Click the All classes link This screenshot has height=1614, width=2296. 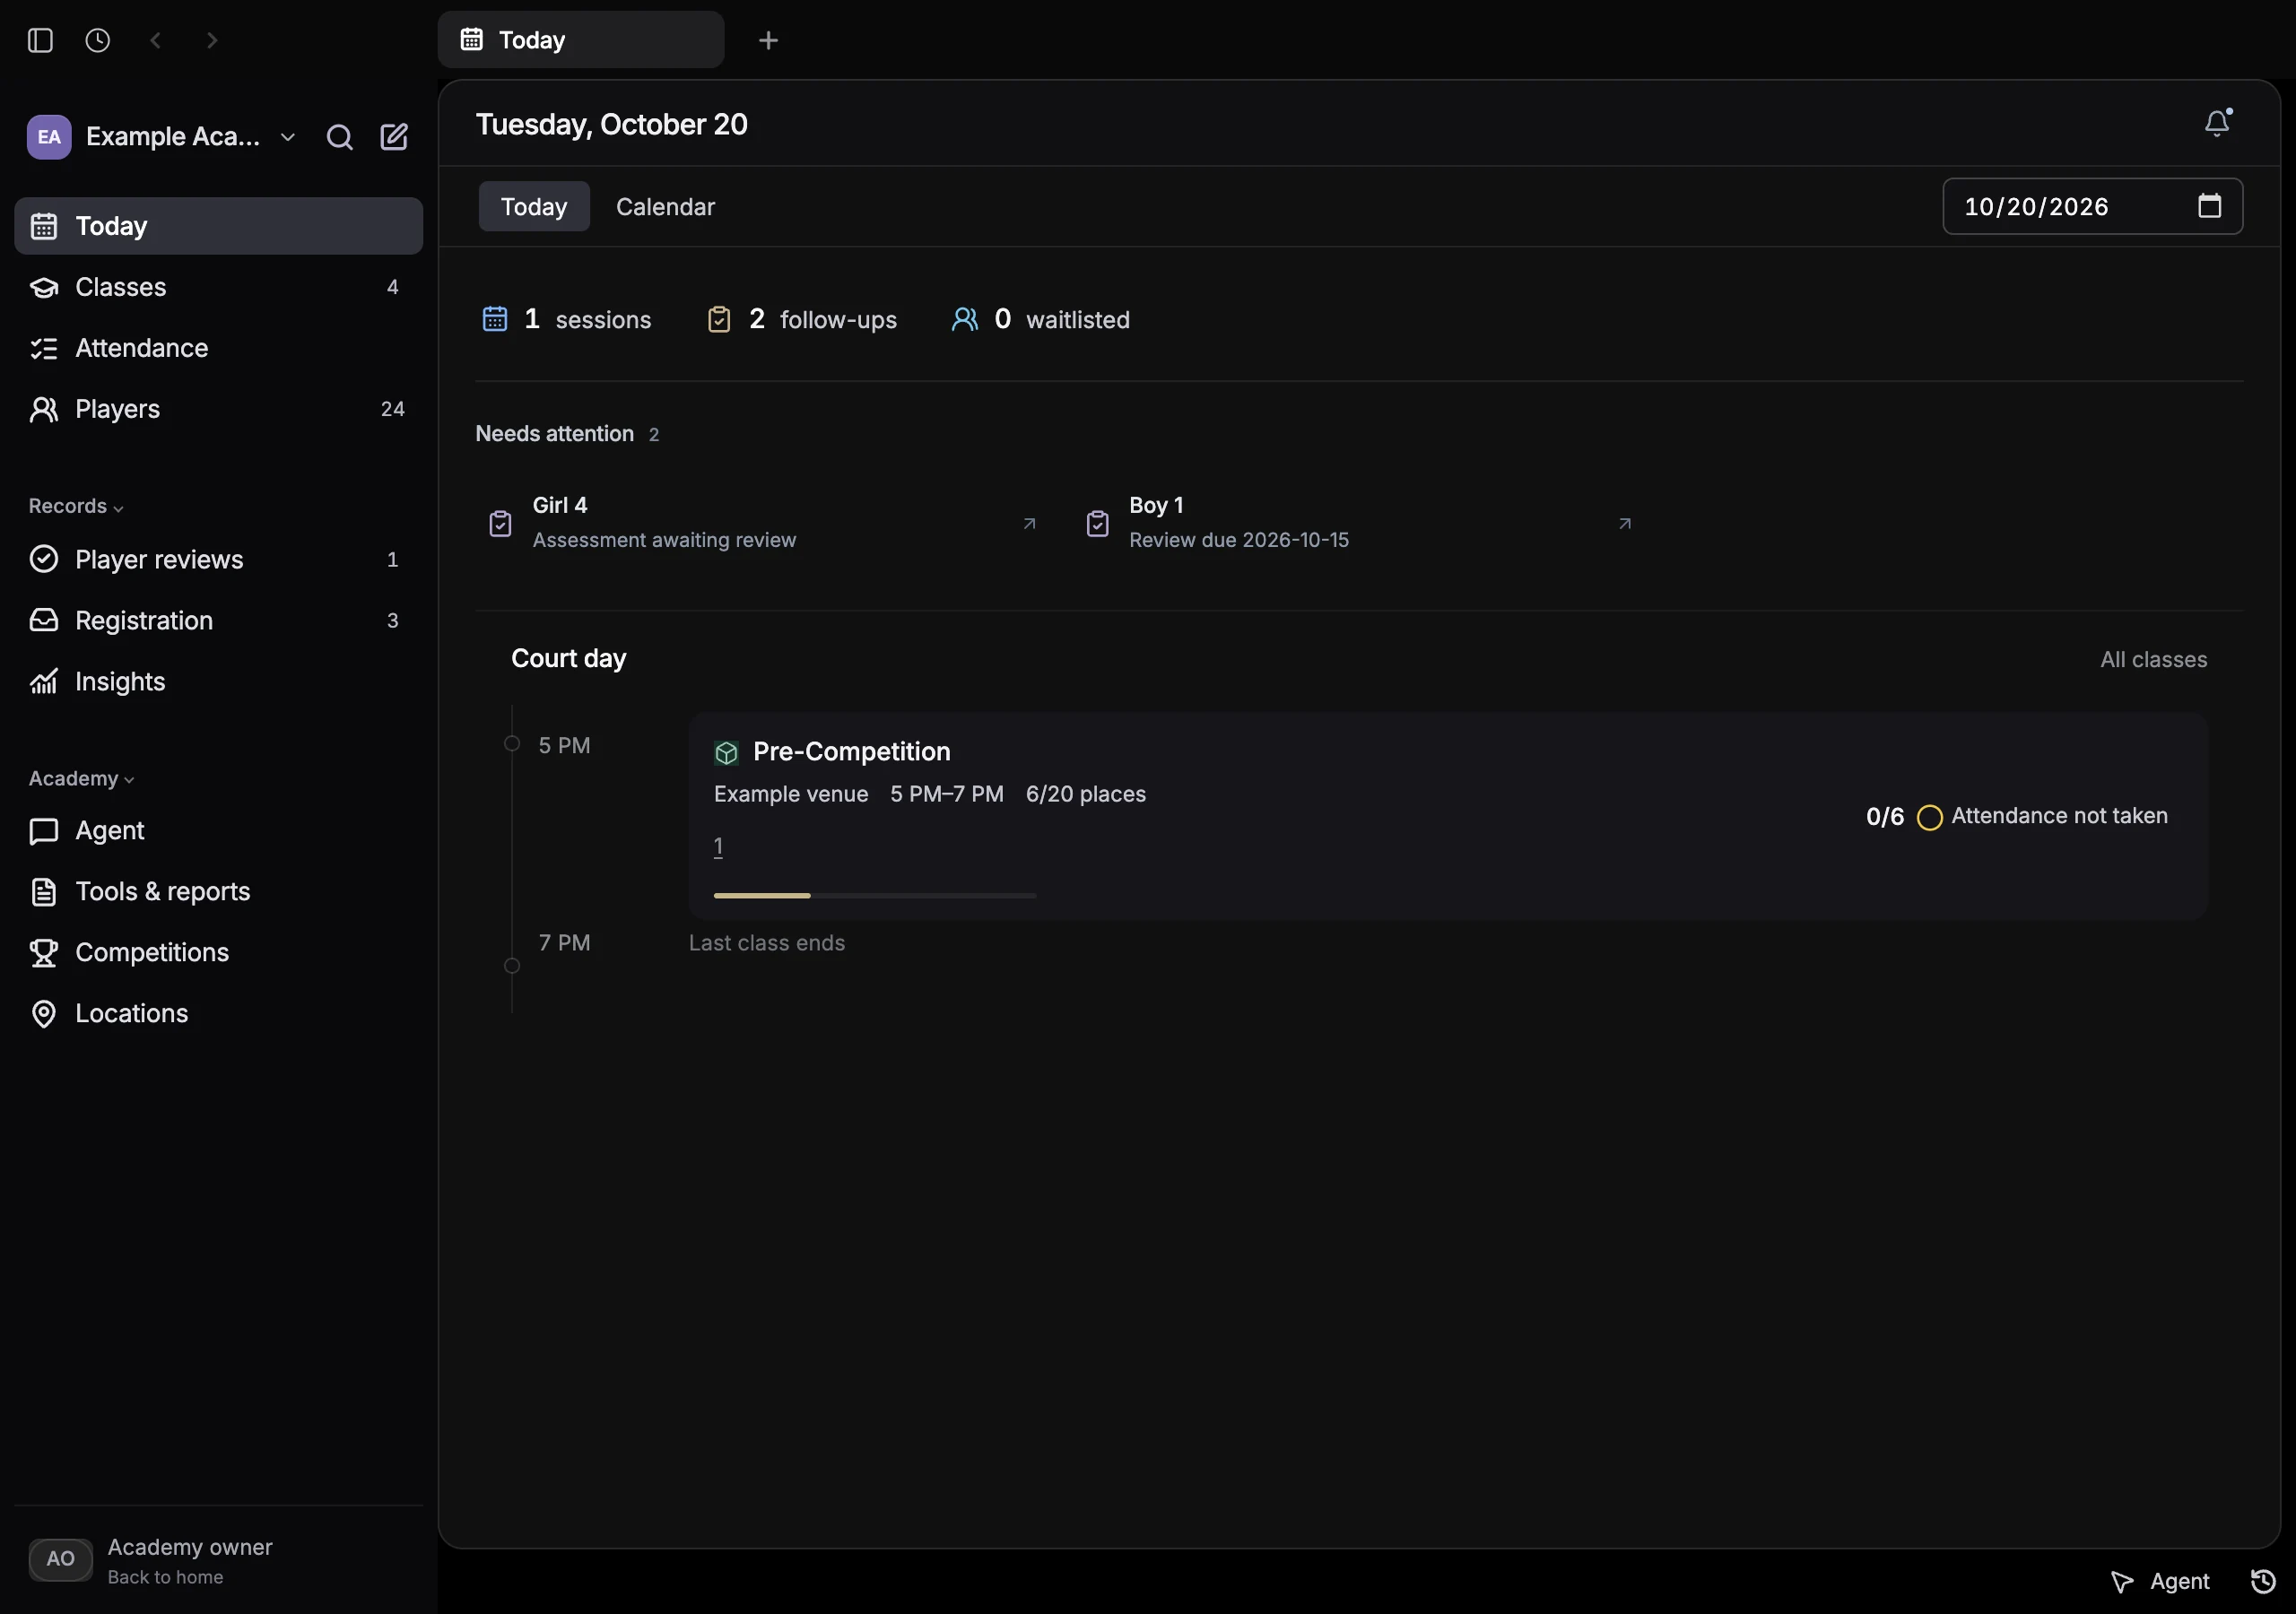click(2153, 659)
